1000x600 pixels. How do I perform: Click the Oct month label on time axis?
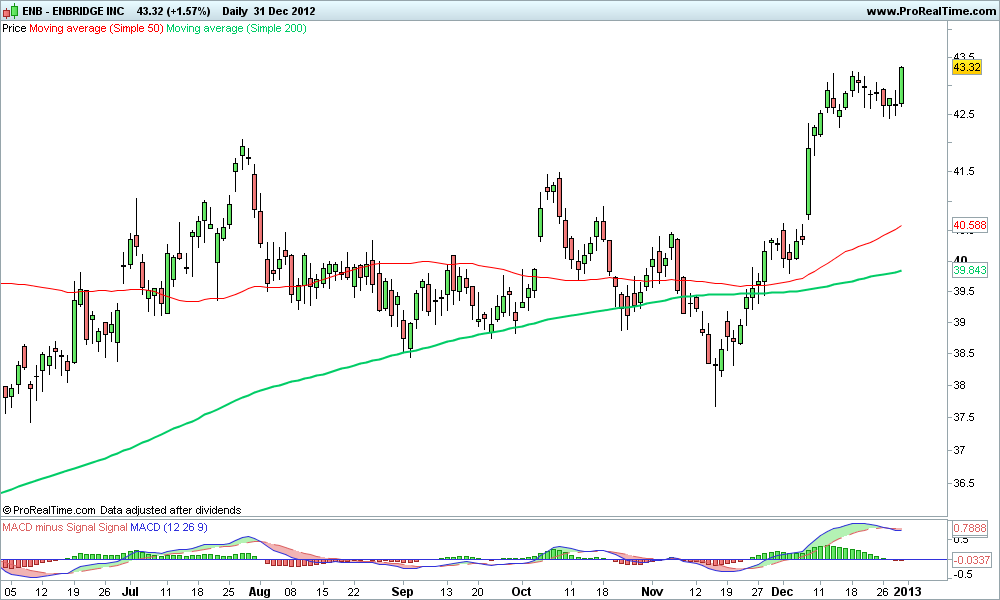point(521,591)
